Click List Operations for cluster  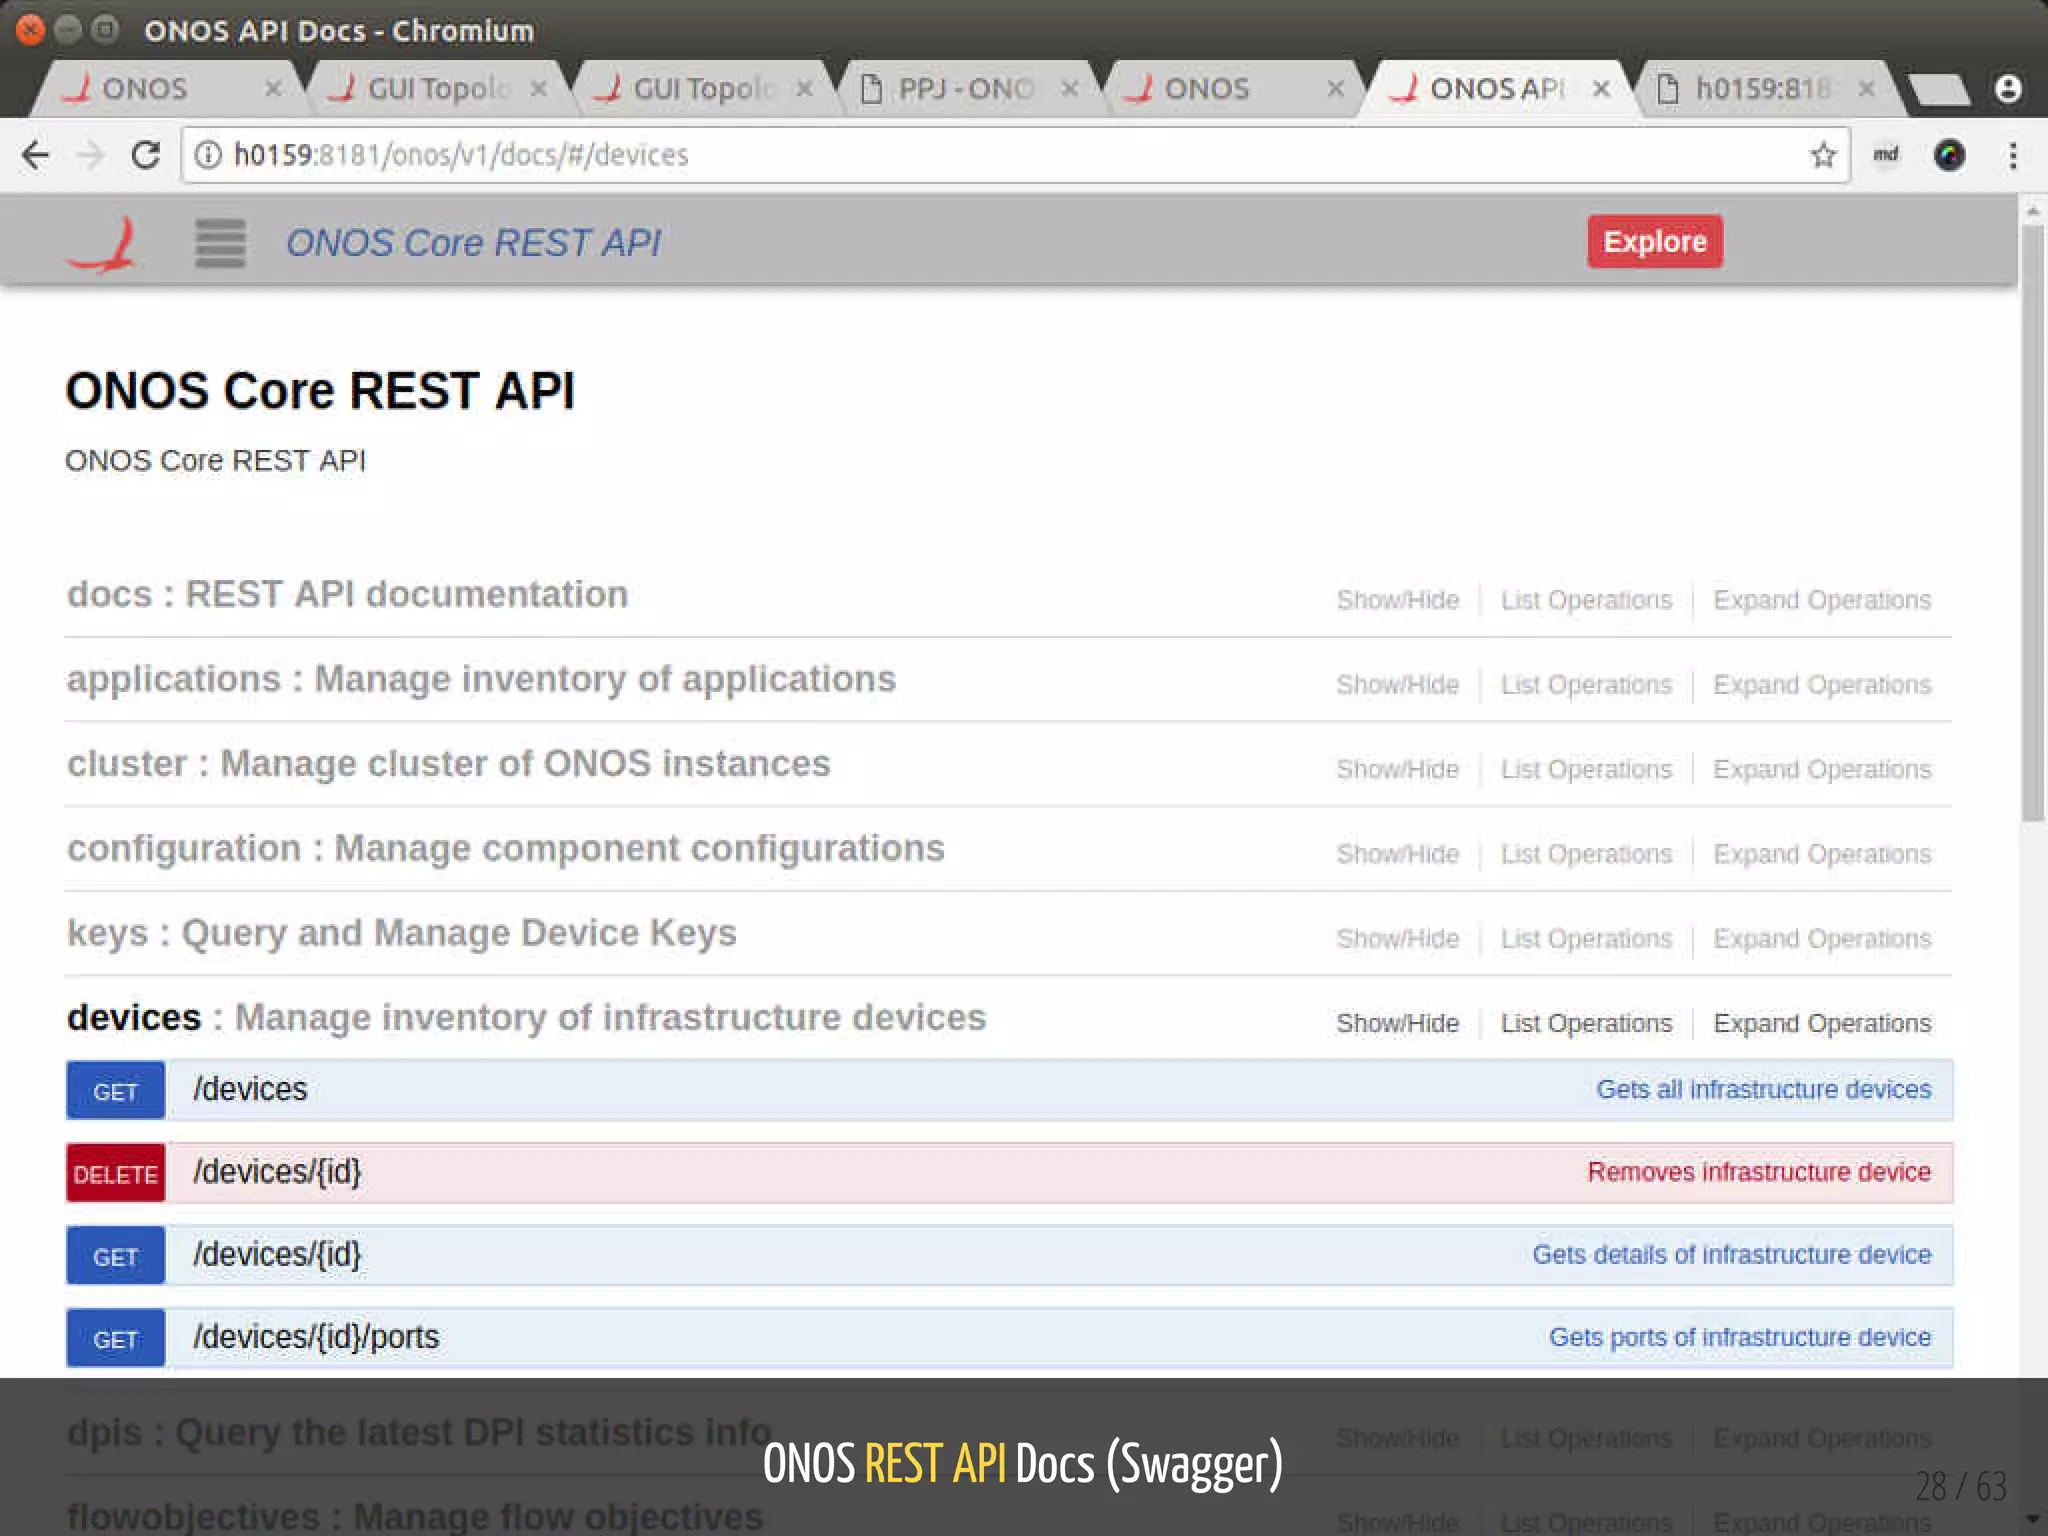coord(1586,769)
